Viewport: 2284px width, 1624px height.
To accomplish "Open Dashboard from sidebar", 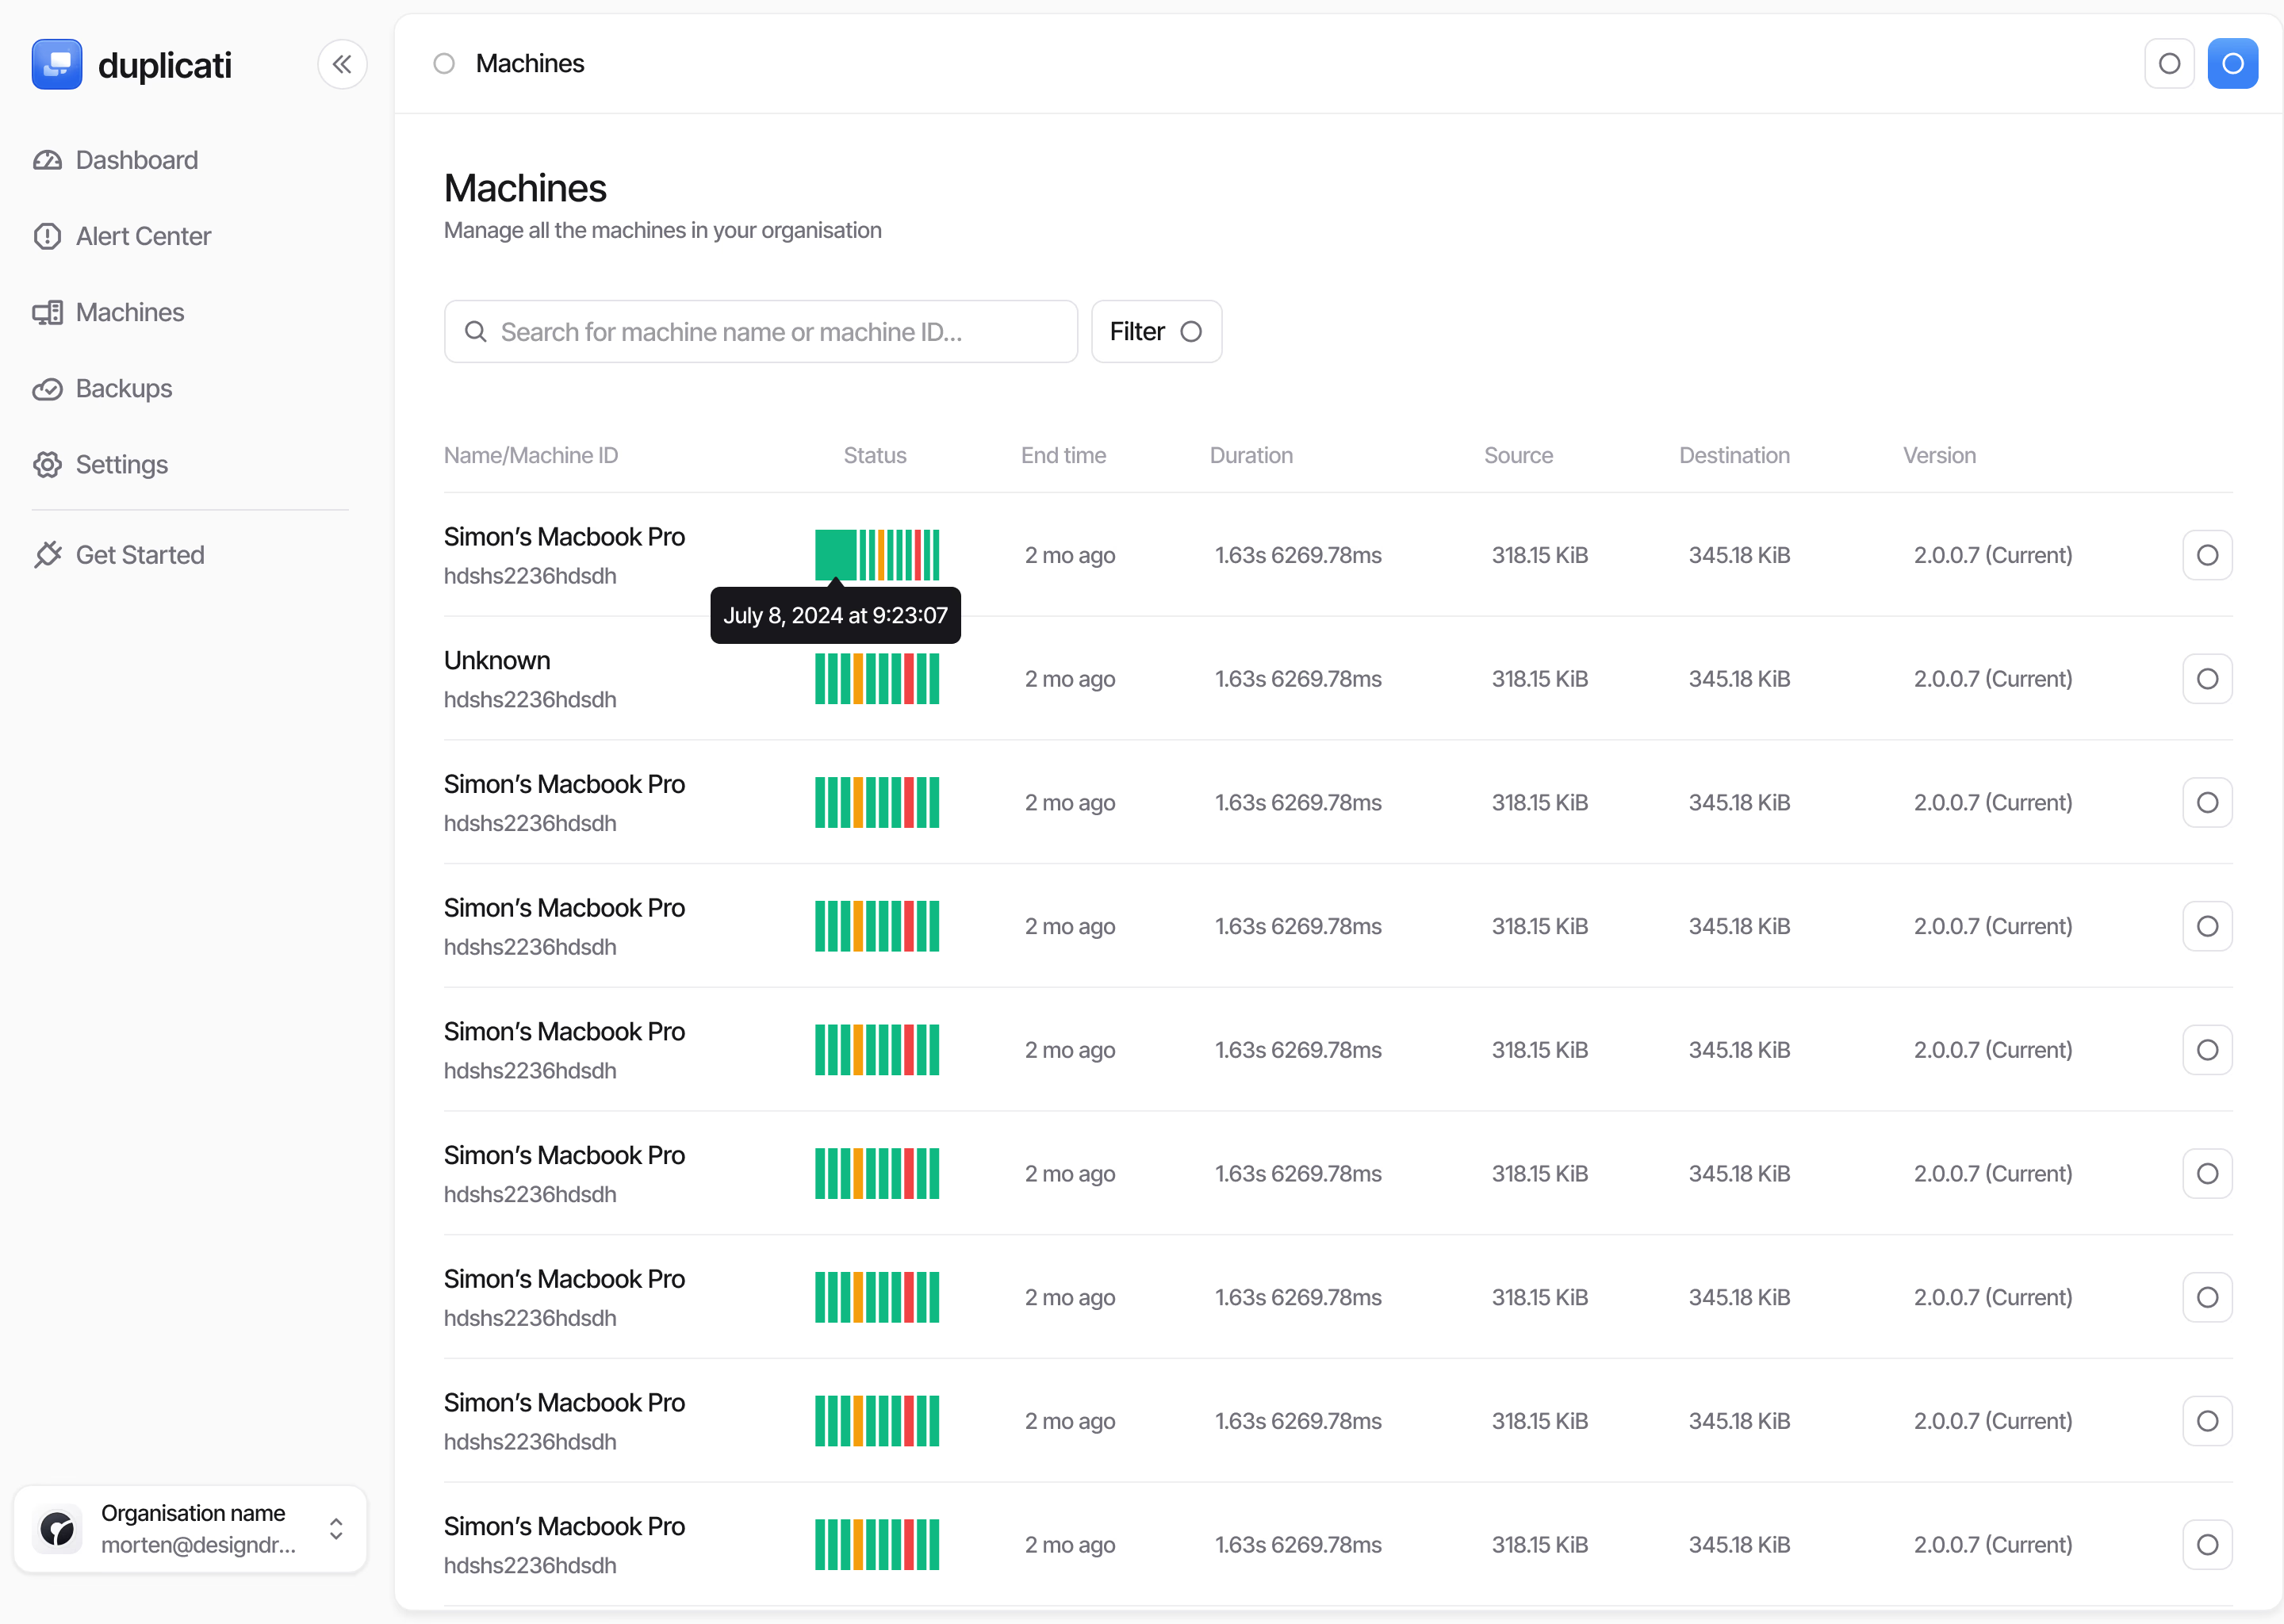I will [136, 160].
